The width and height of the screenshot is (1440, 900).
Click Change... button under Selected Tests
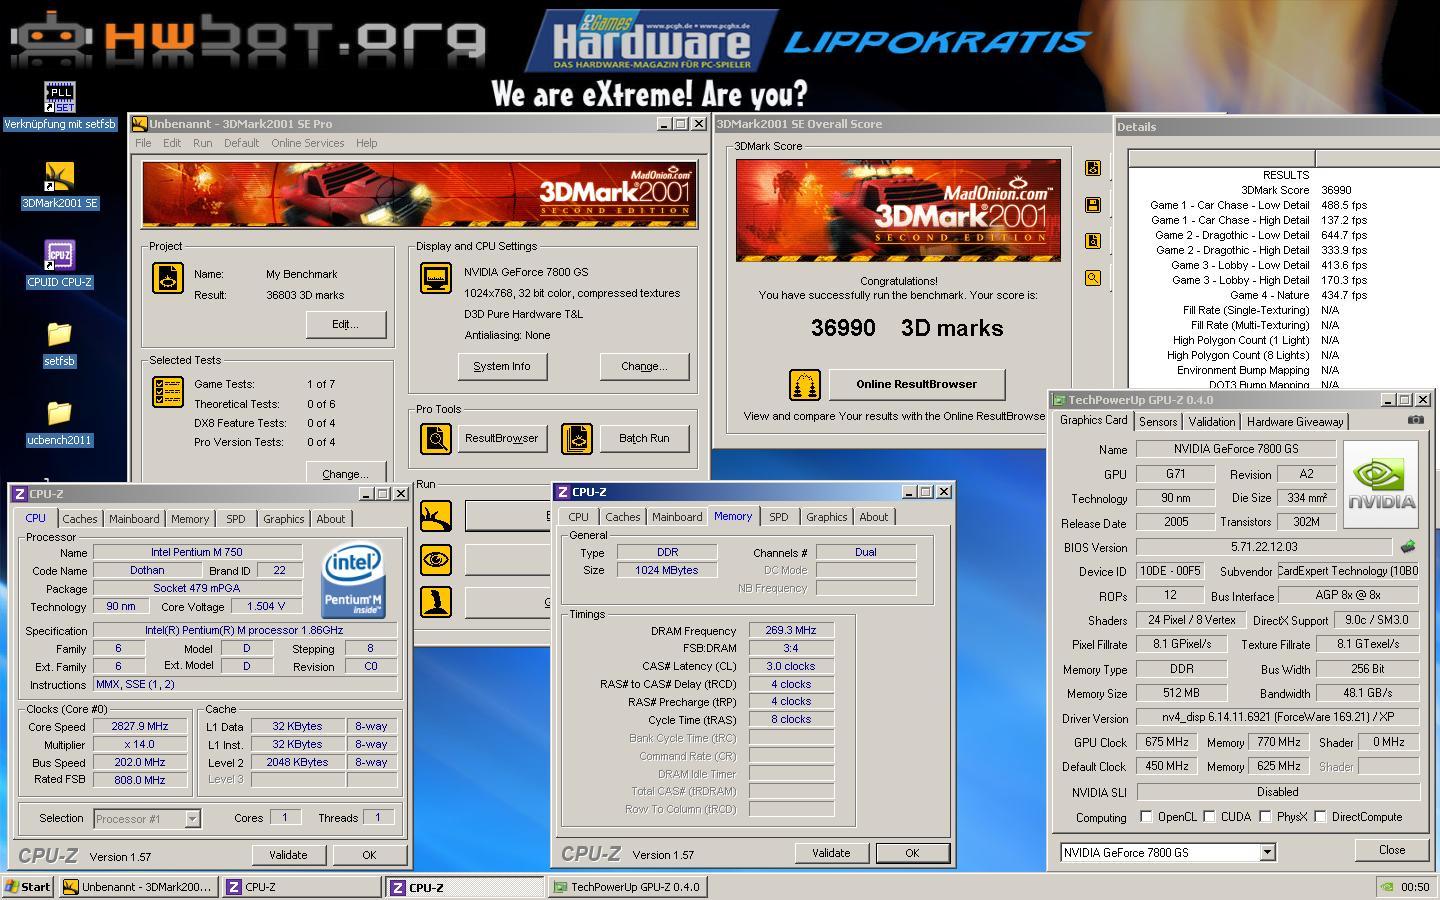[x=345, y=472]
